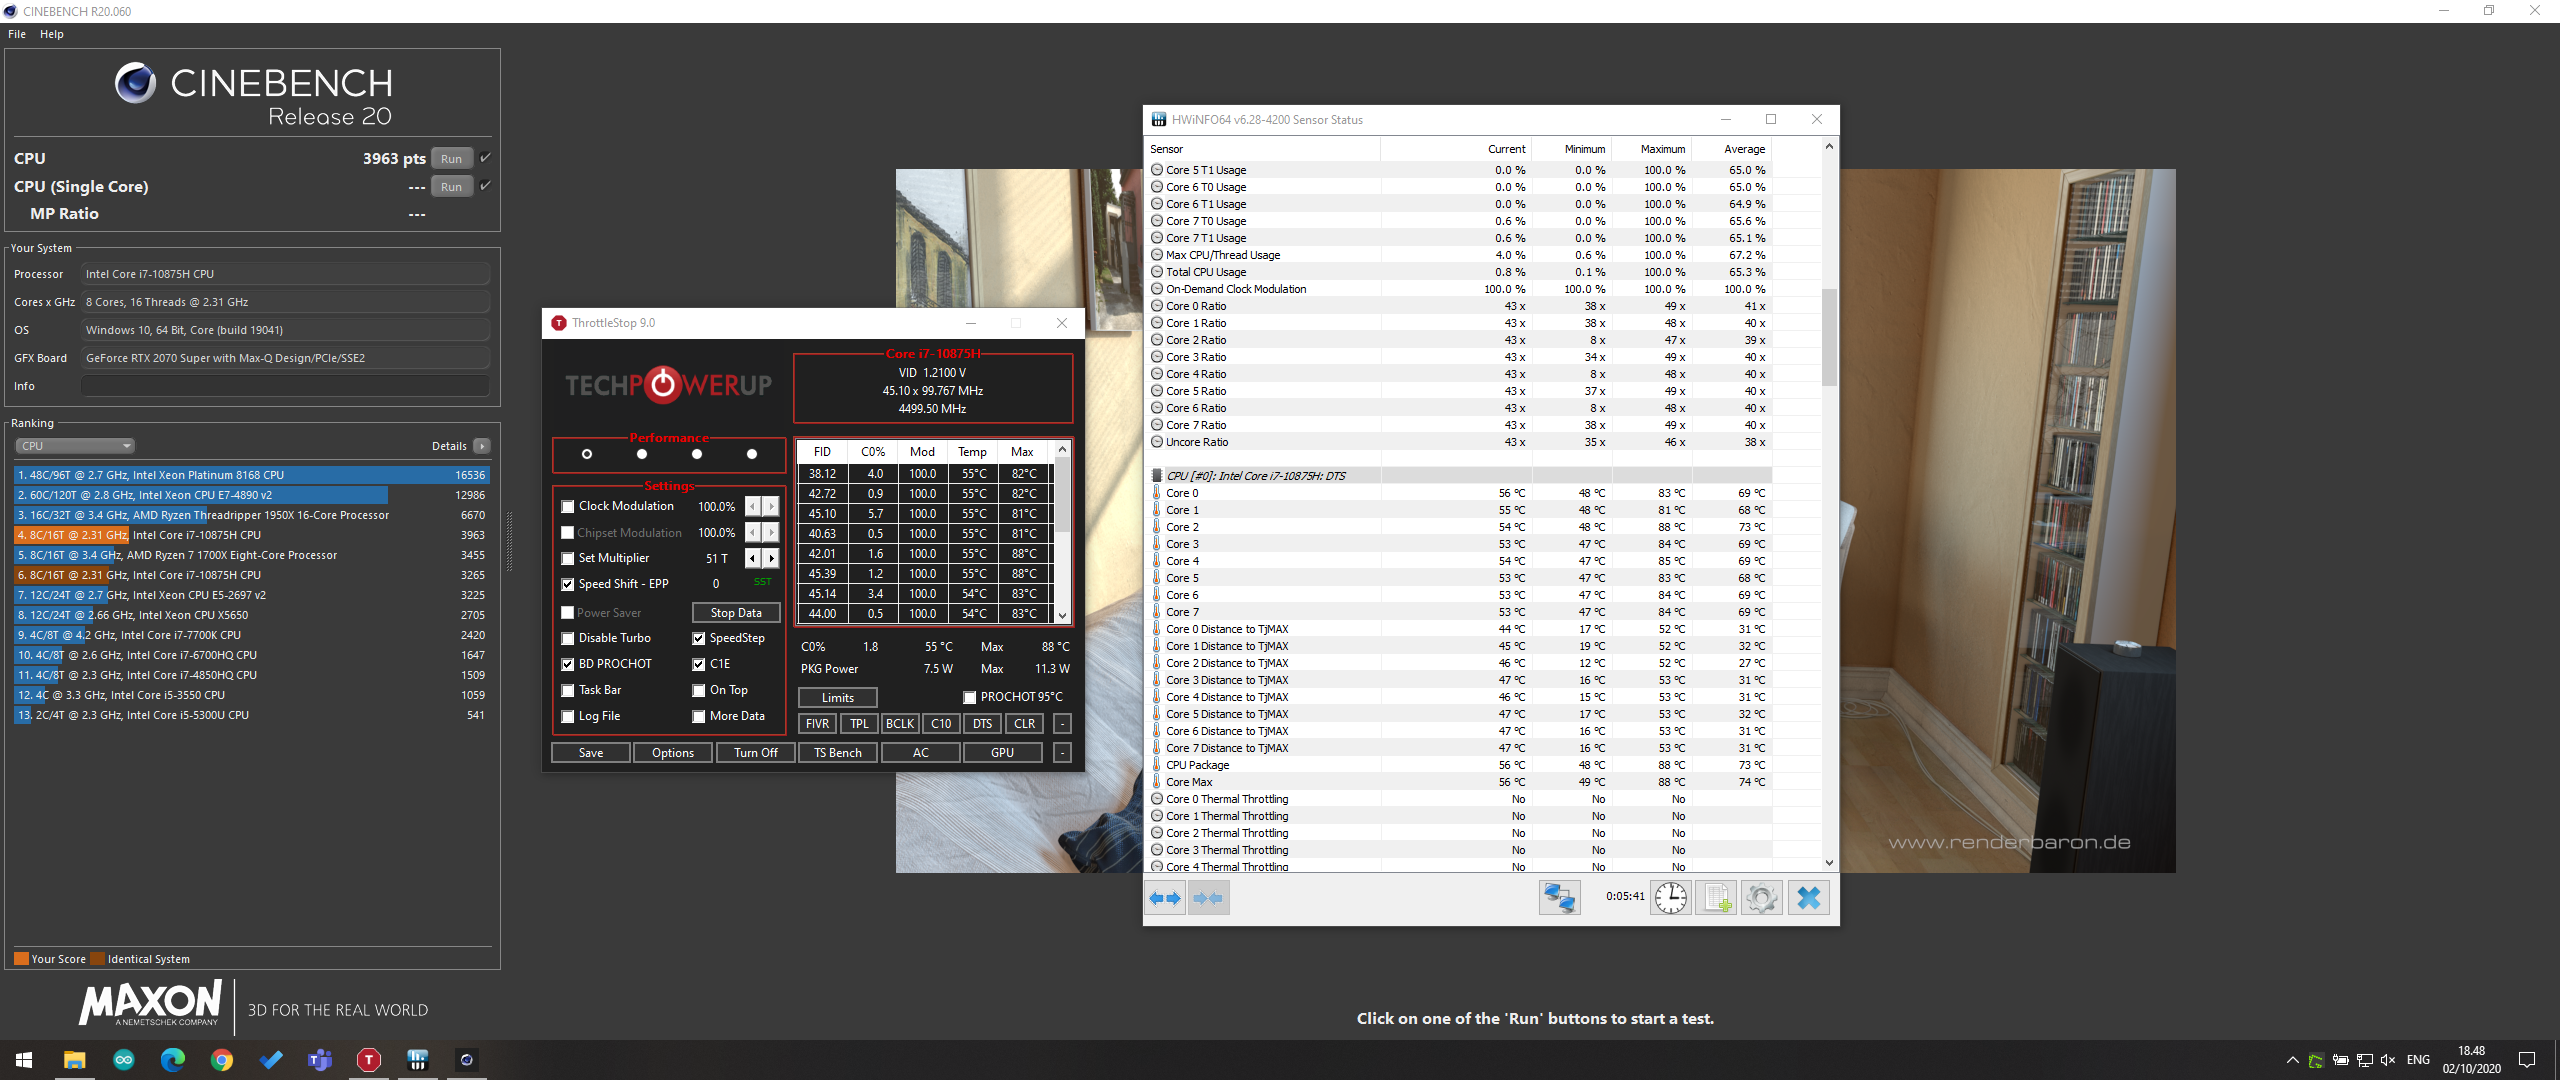Open battery tray icon
This screenshot has width=2560, height=1080.
click(2340, 1060)
